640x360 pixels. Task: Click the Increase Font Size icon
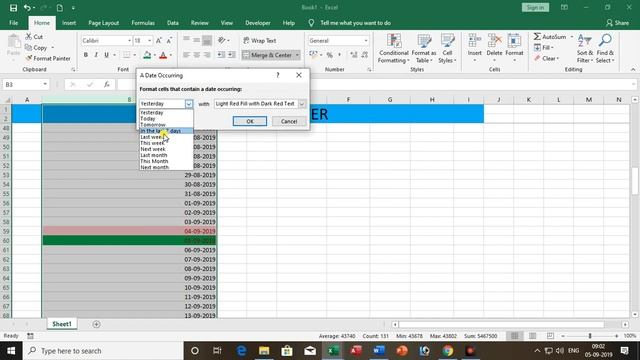click(159, 40)
